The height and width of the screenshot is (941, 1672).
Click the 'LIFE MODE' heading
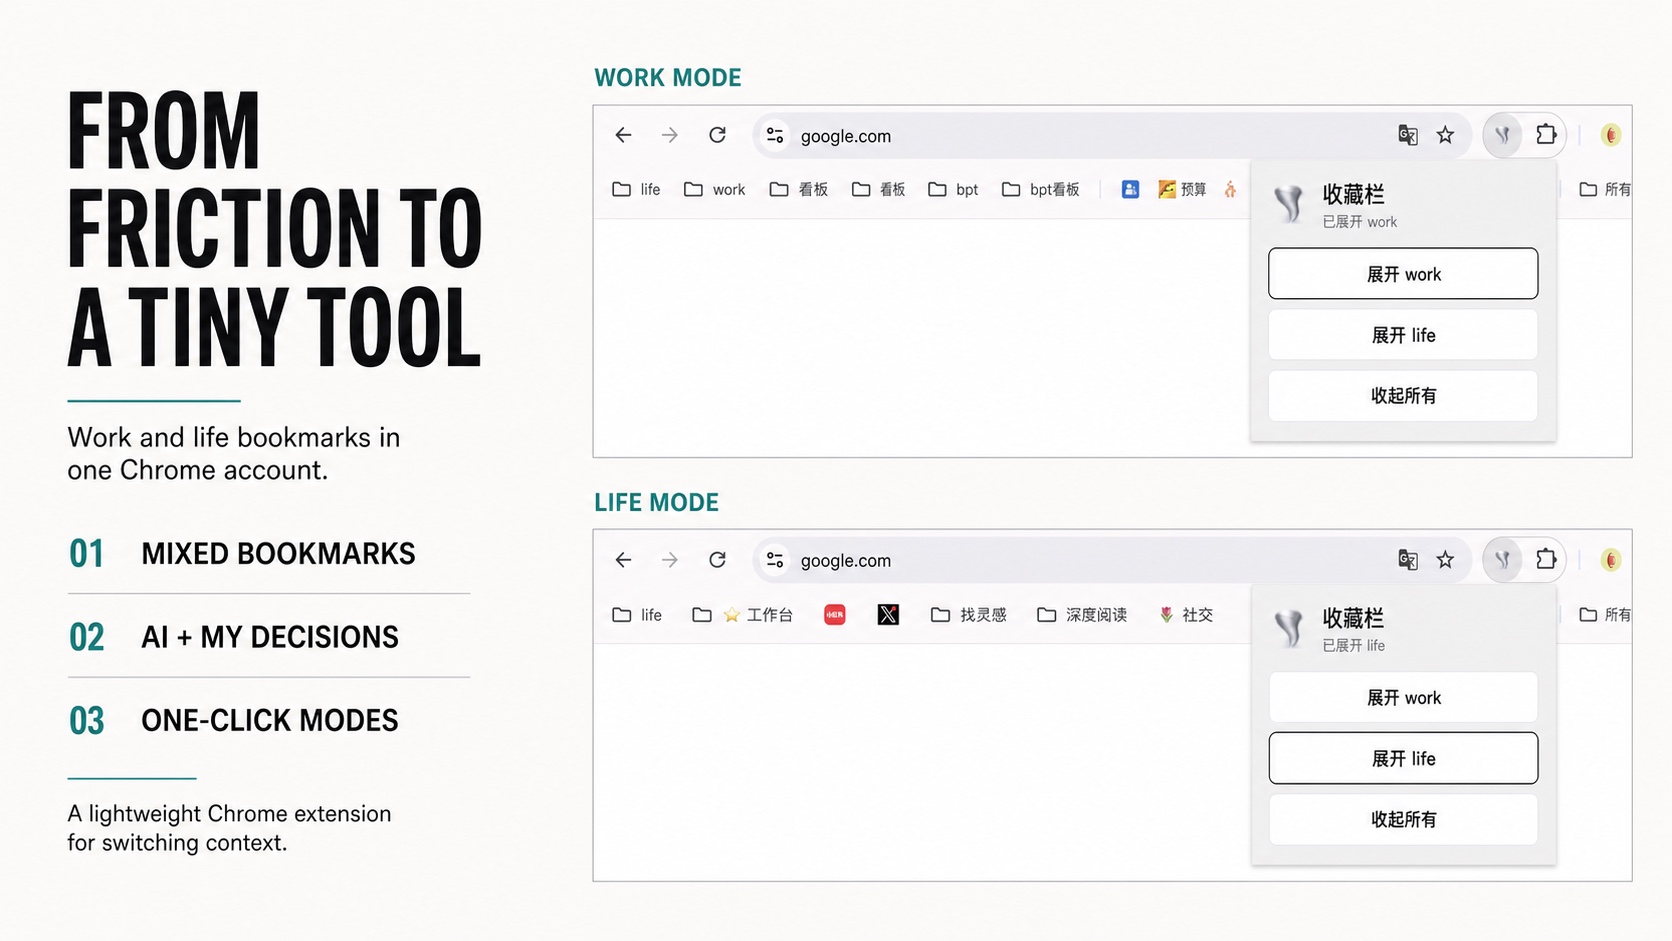(x=656, y=503)
